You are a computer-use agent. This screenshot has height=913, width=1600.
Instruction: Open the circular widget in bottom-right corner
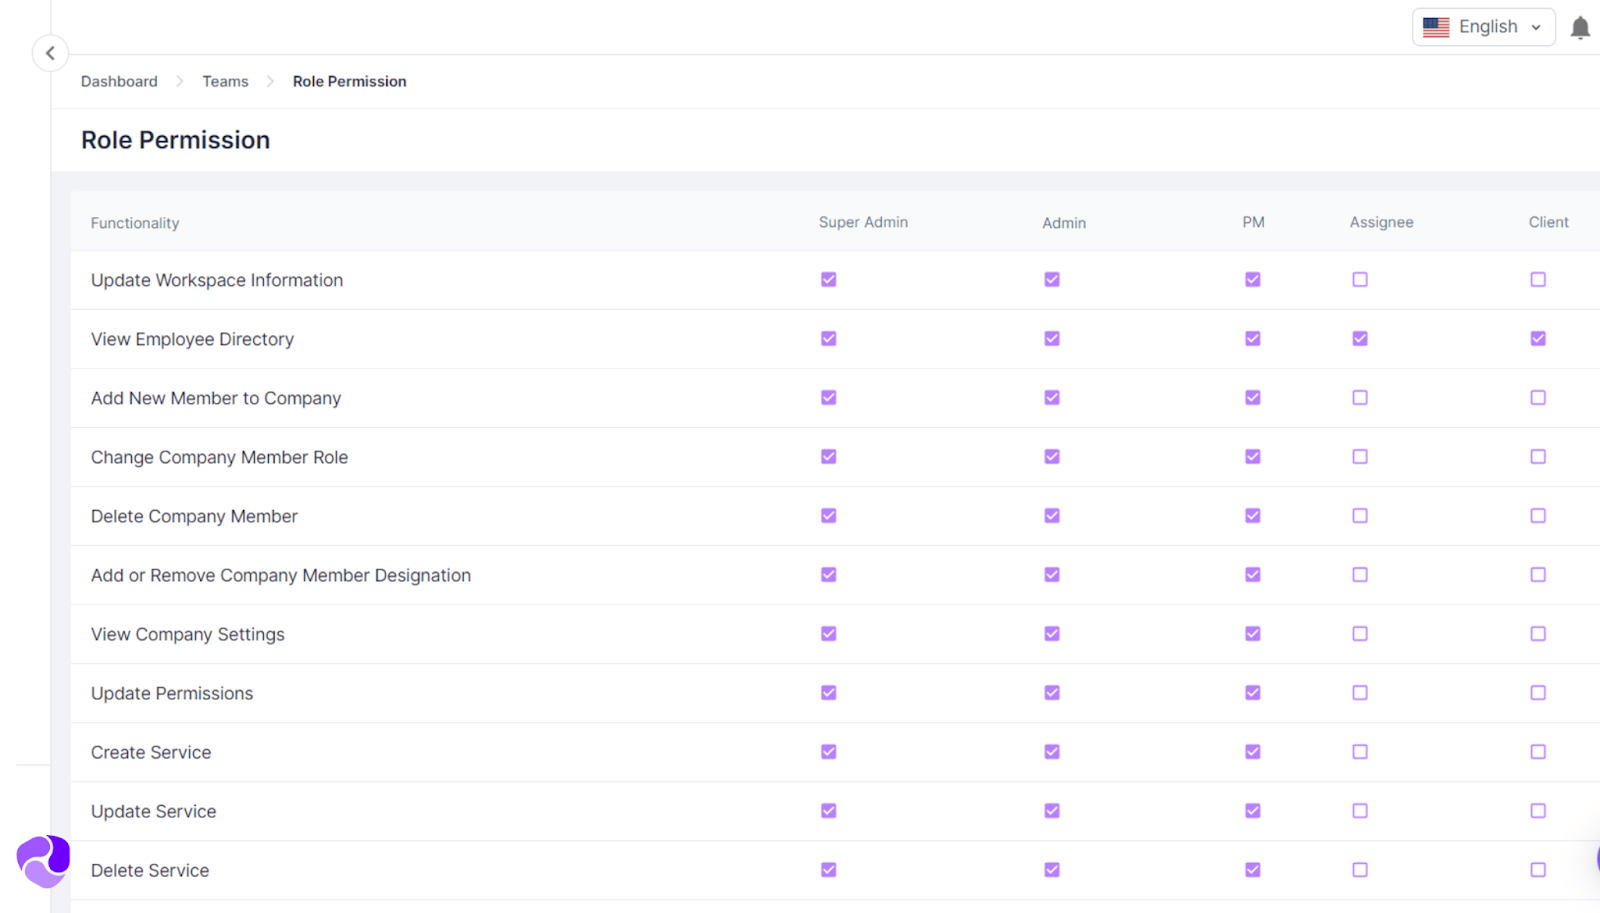(x=1595, y=857)
